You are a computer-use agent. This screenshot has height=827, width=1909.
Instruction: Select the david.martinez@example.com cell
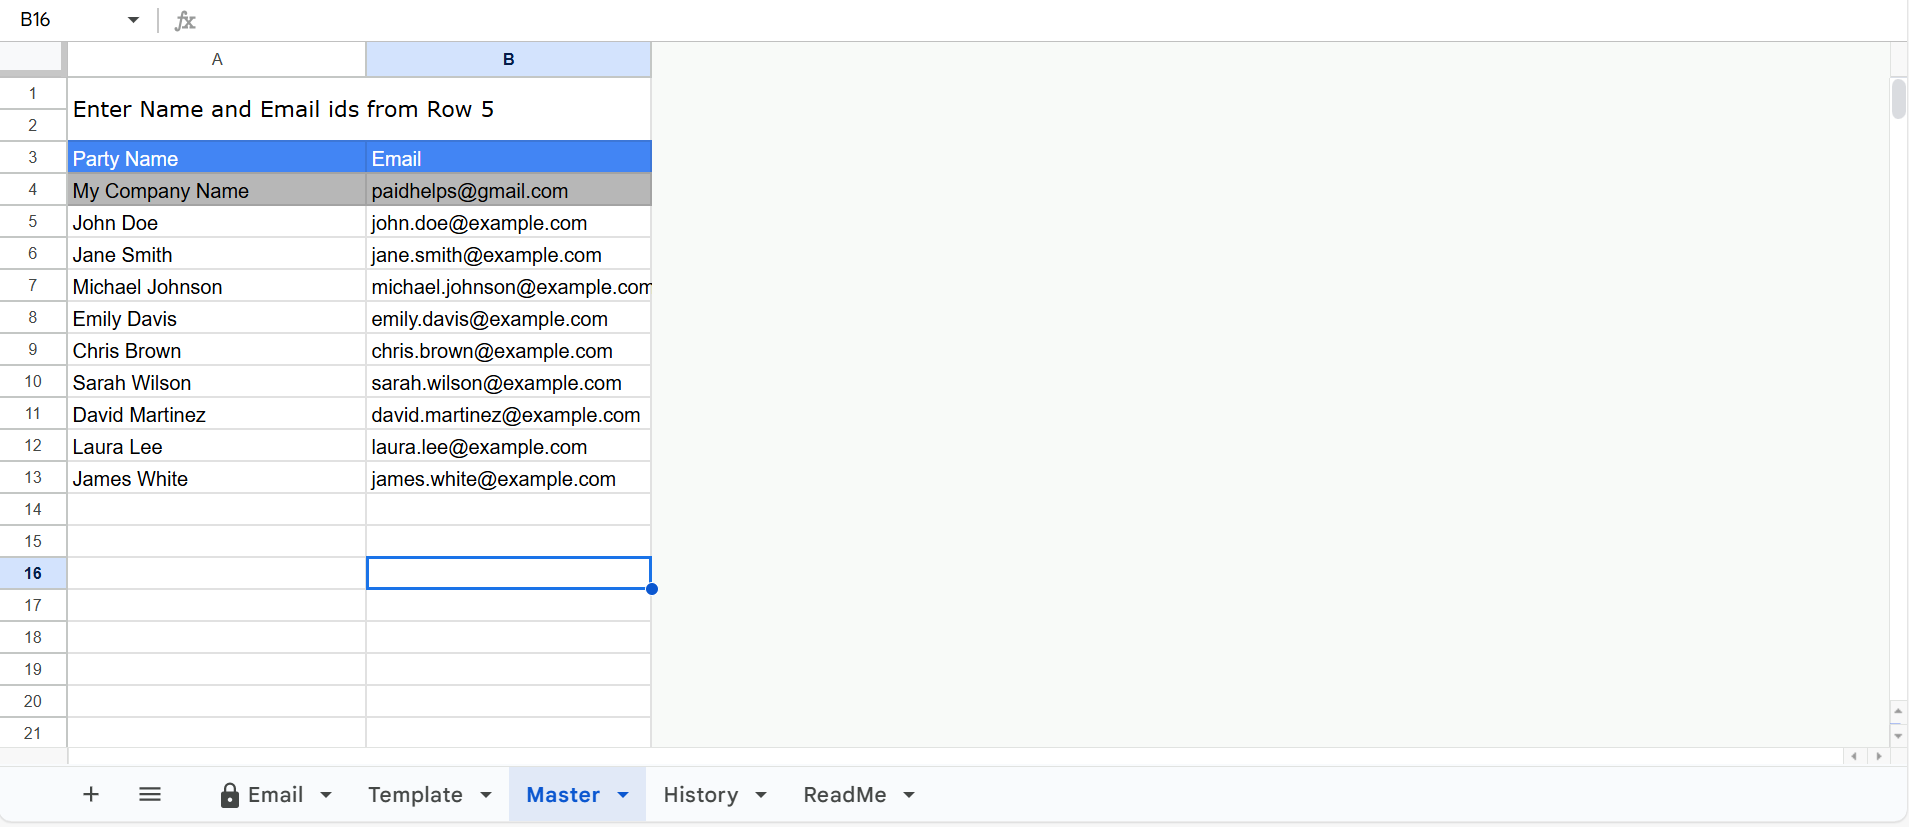coord(509,414)
